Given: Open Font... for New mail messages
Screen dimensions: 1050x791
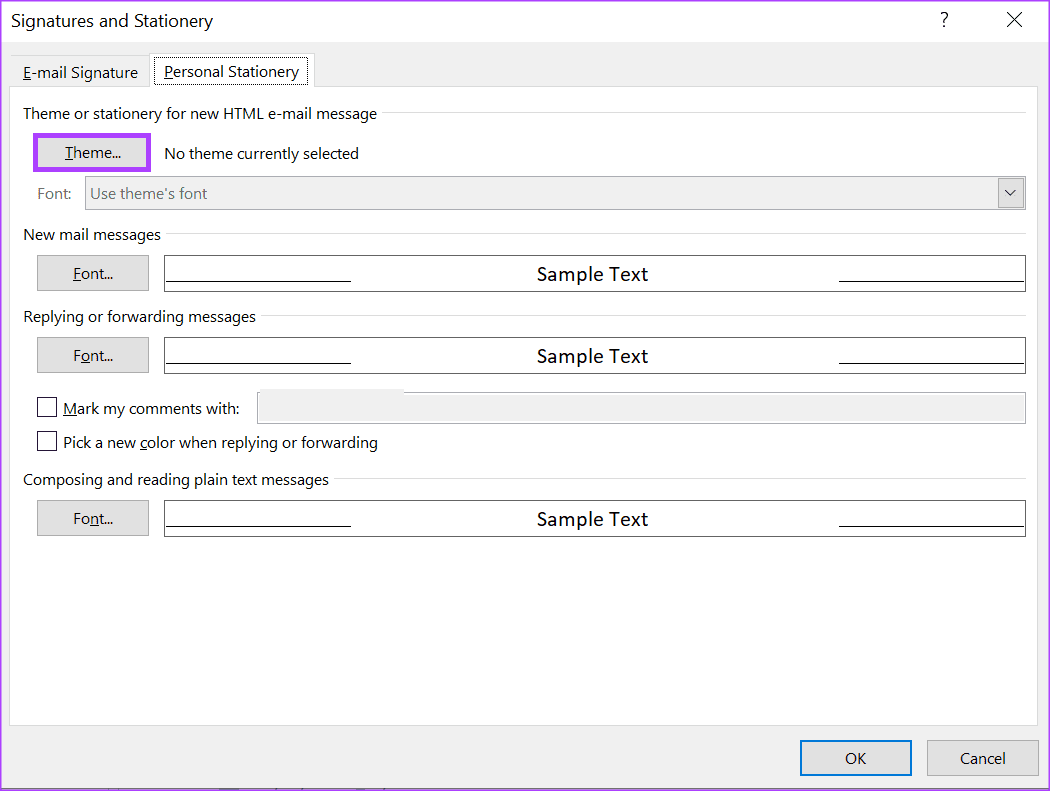Looking at the screenshot, I should [x=92, y=273].
